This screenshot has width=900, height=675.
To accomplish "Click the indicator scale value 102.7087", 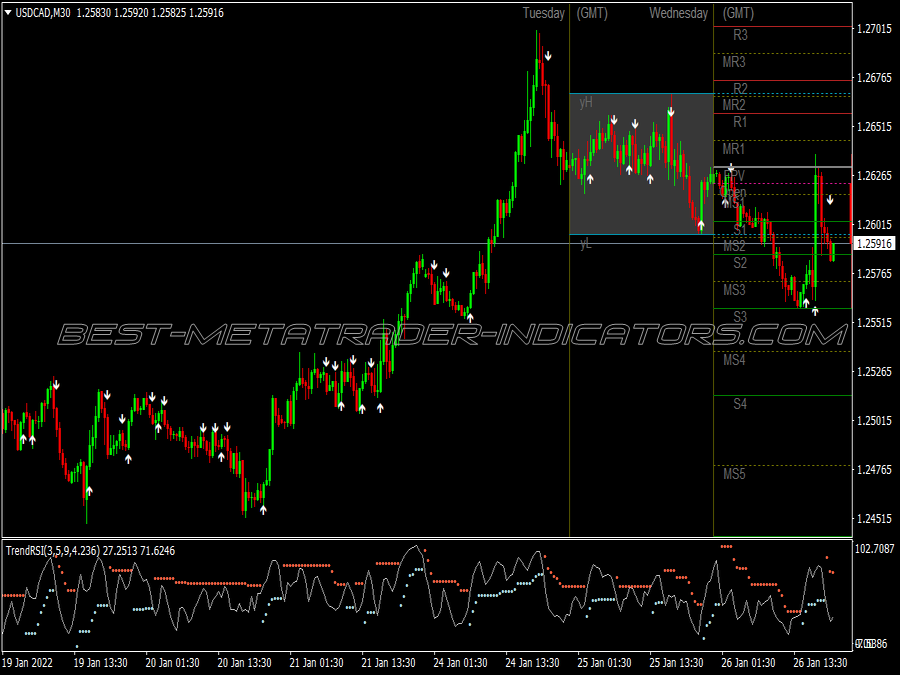I will pyautogui.click(x=875, y=549).
